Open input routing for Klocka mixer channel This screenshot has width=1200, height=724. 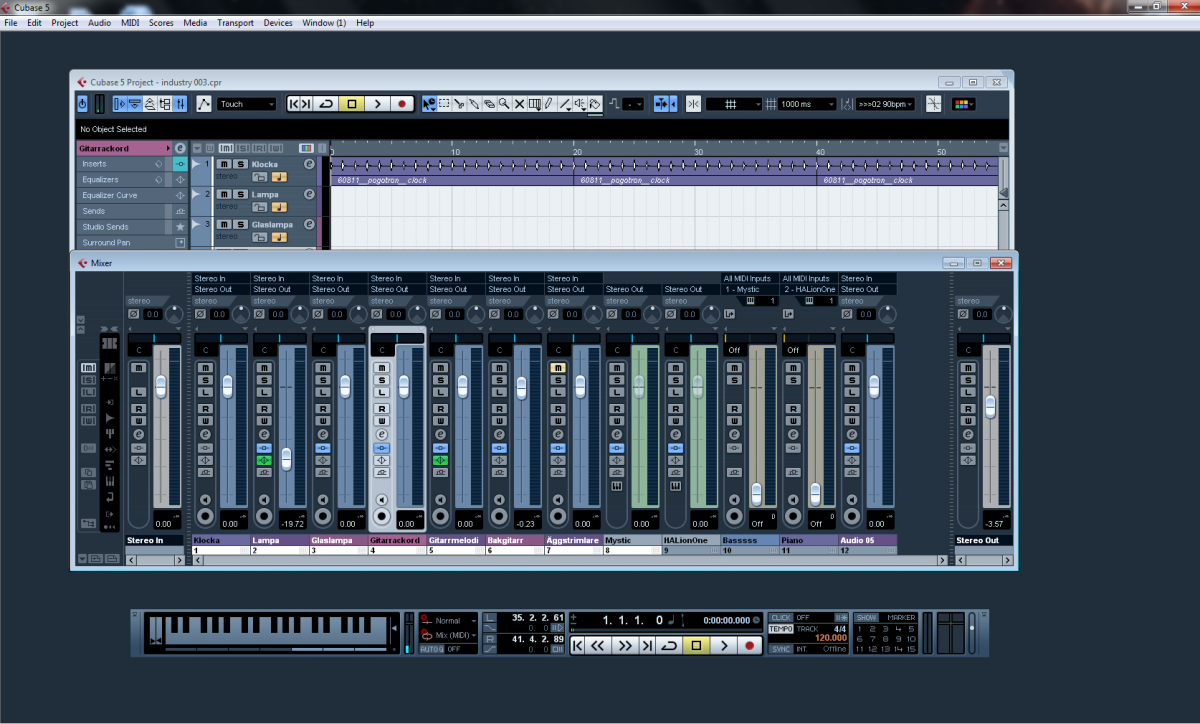point(220,279)
